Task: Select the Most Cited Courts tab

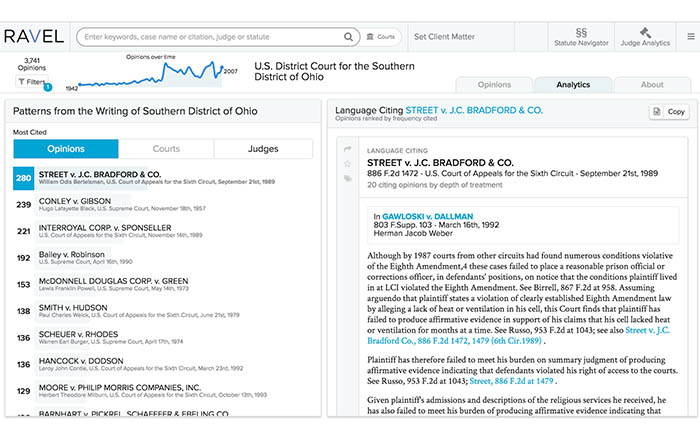Action: click(166, 149)
